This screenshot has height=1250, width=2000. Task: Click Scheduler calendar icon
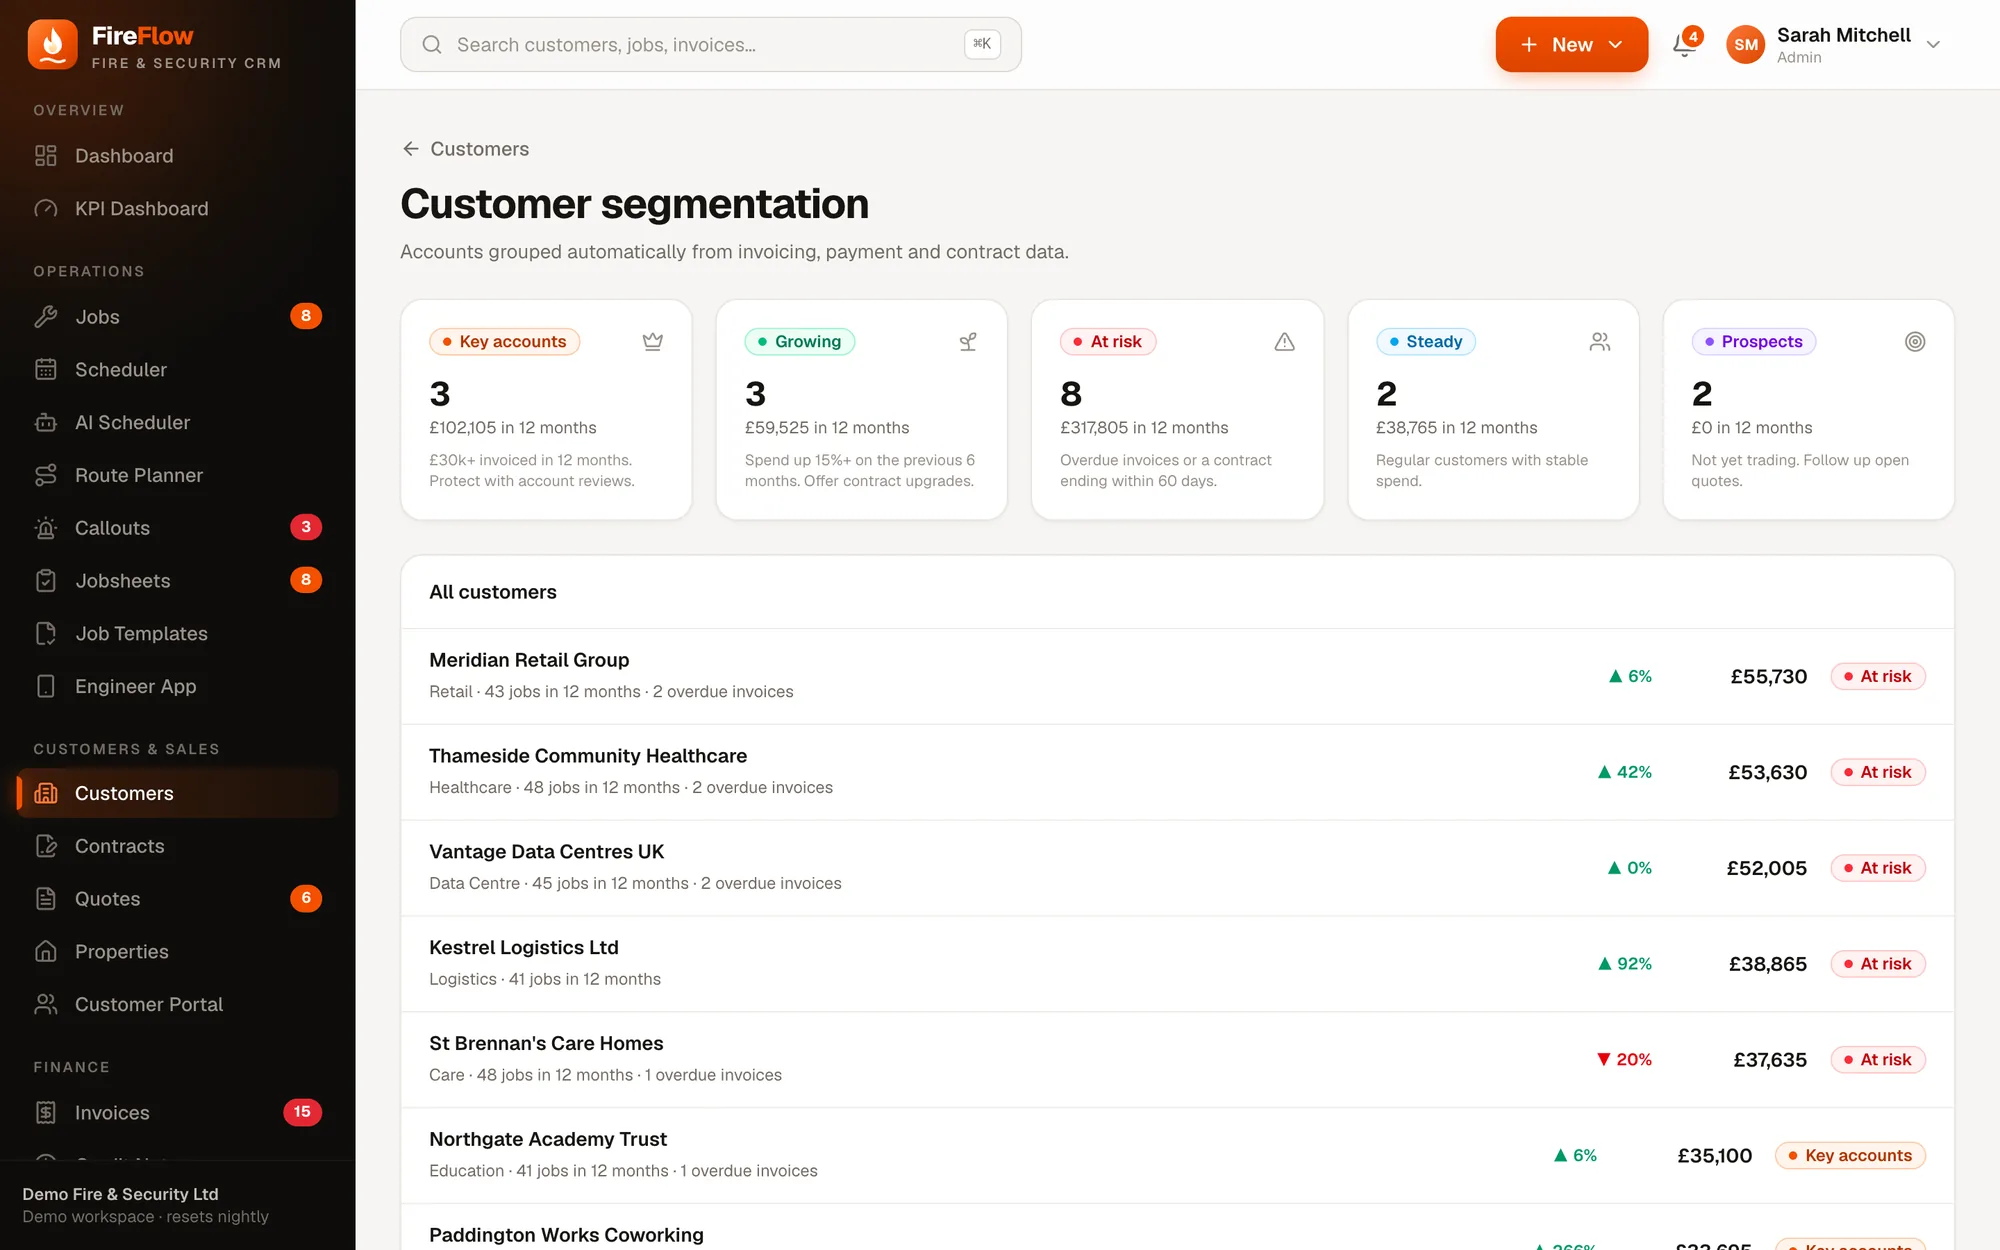point(46,370)
